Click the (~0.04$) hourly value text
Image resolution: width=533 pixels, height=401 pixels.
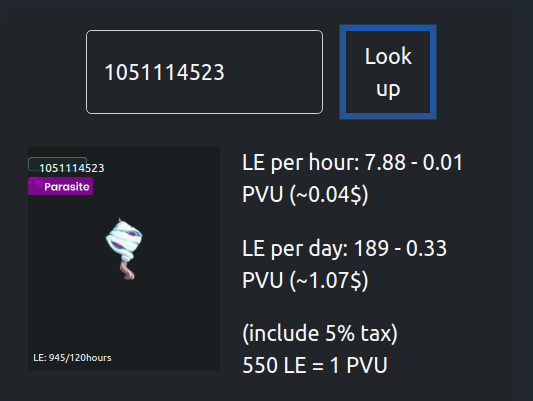click(329, 194)
